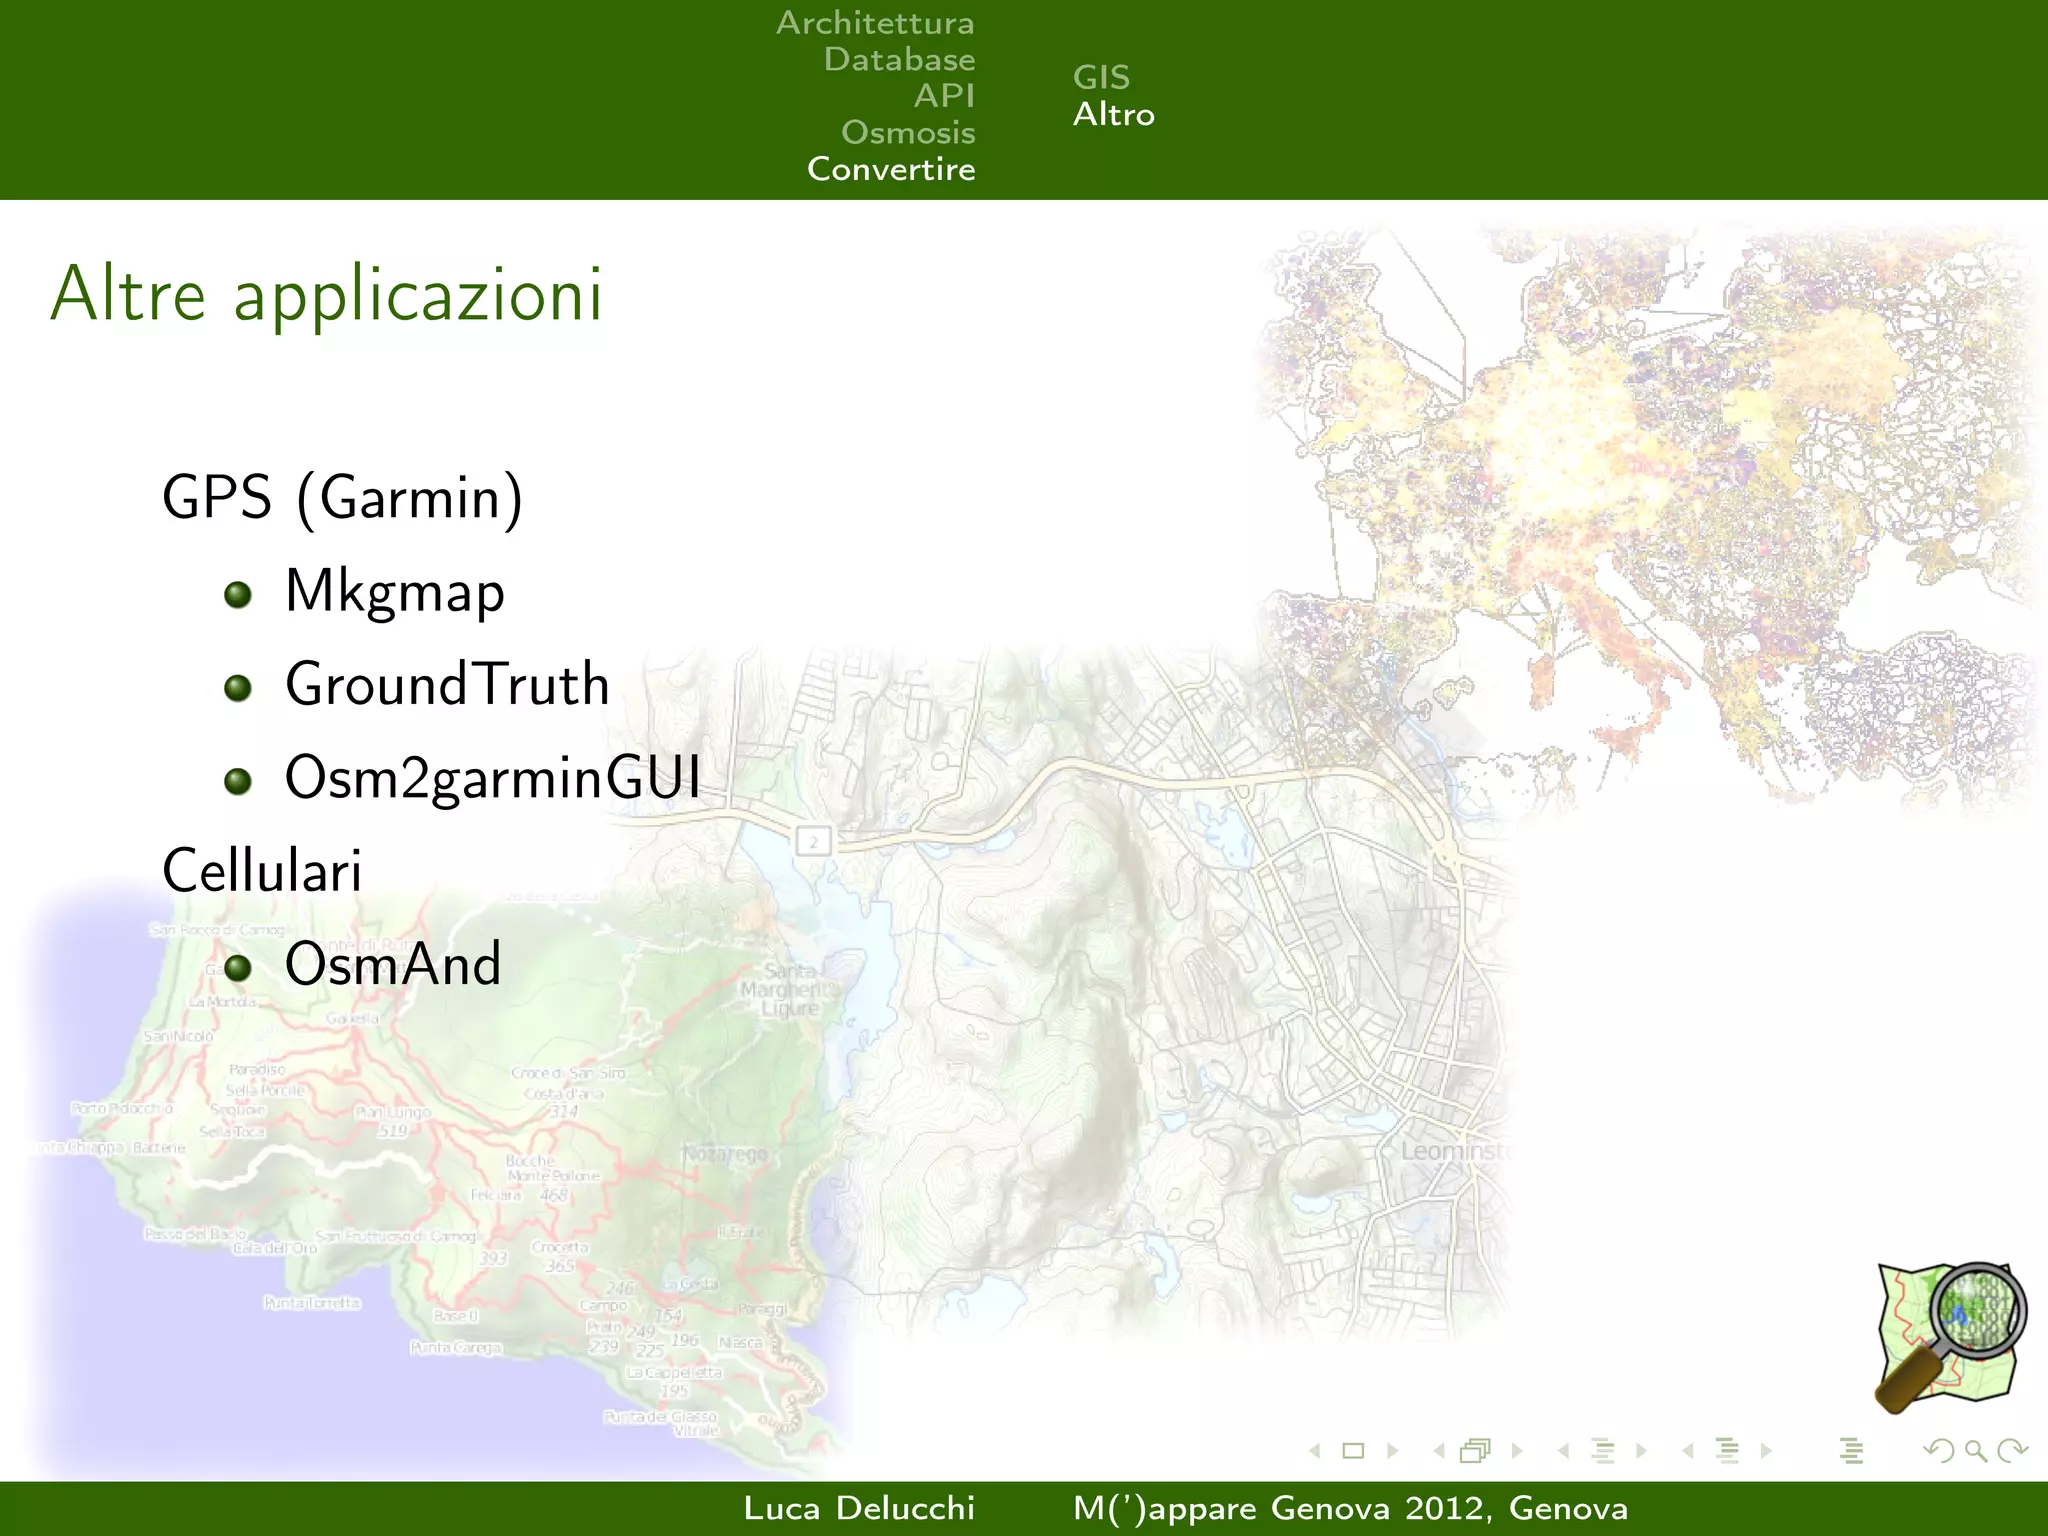Jump to the GIS subsection
This screenshot has height=1536, width=2048.
click(1101, 78)
